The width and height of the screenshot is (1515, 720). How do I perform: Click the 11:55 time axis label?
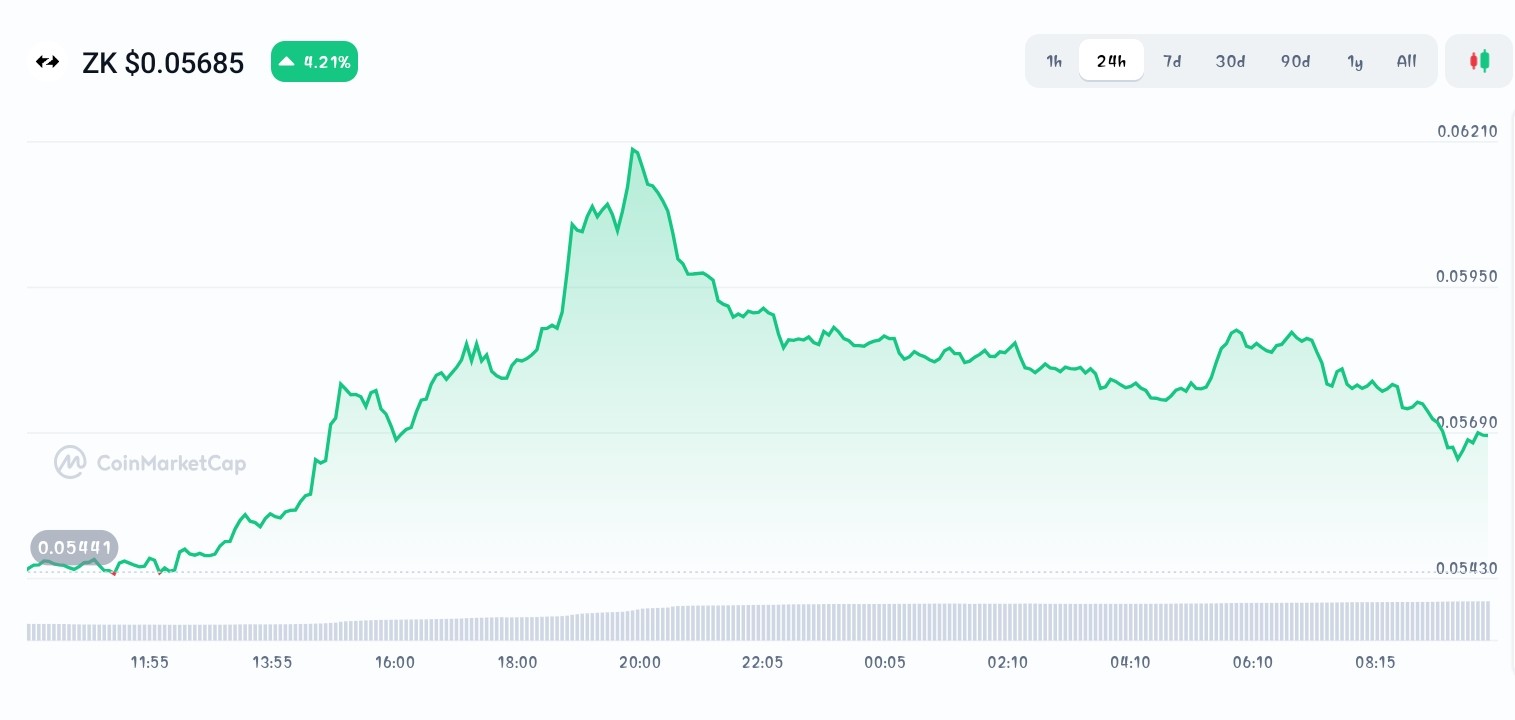point(149,662)
